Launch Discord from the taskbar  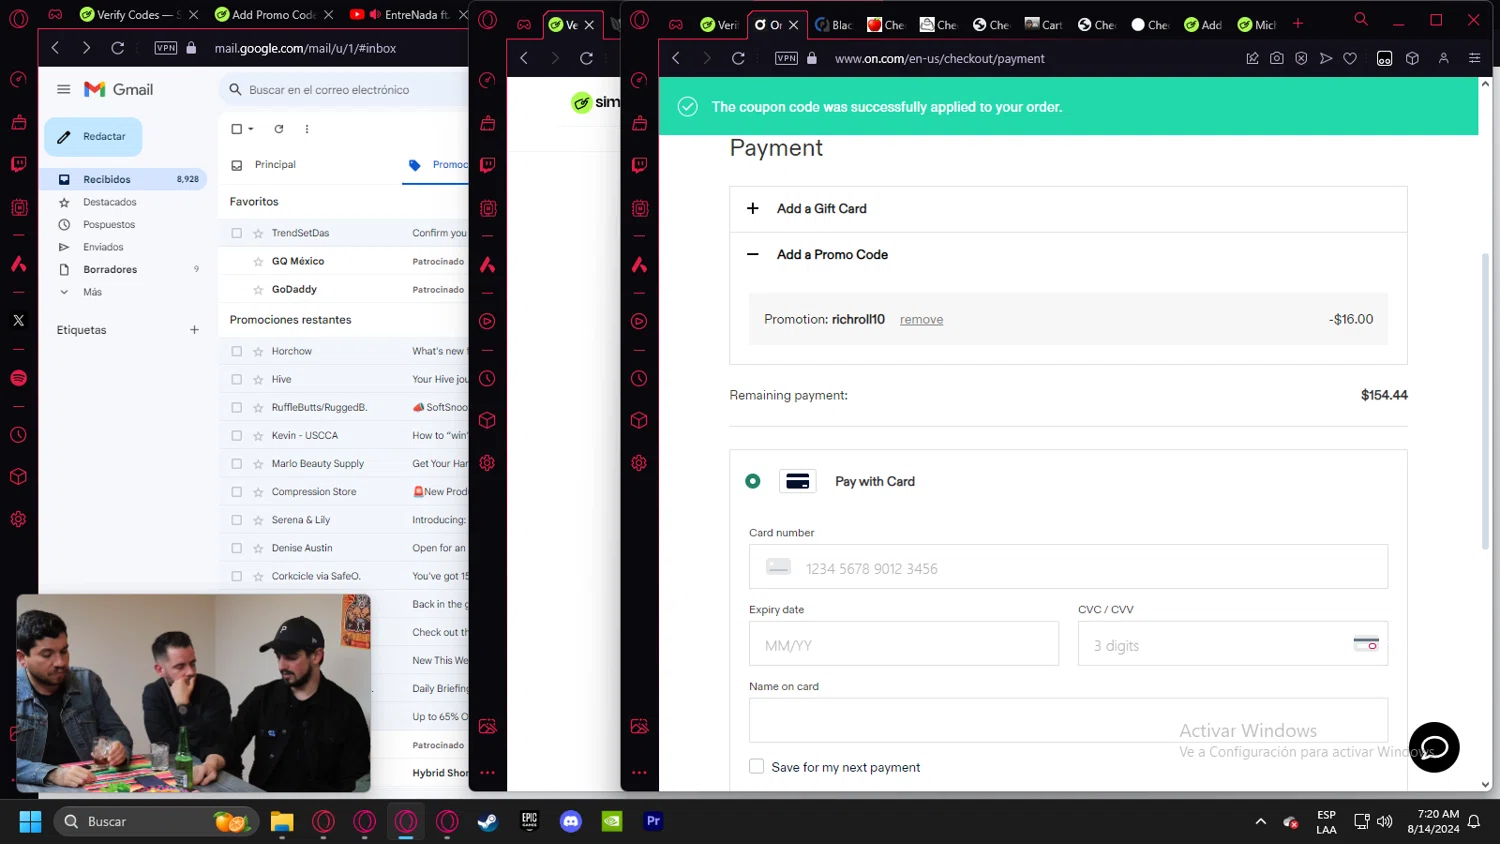point(571,821)
